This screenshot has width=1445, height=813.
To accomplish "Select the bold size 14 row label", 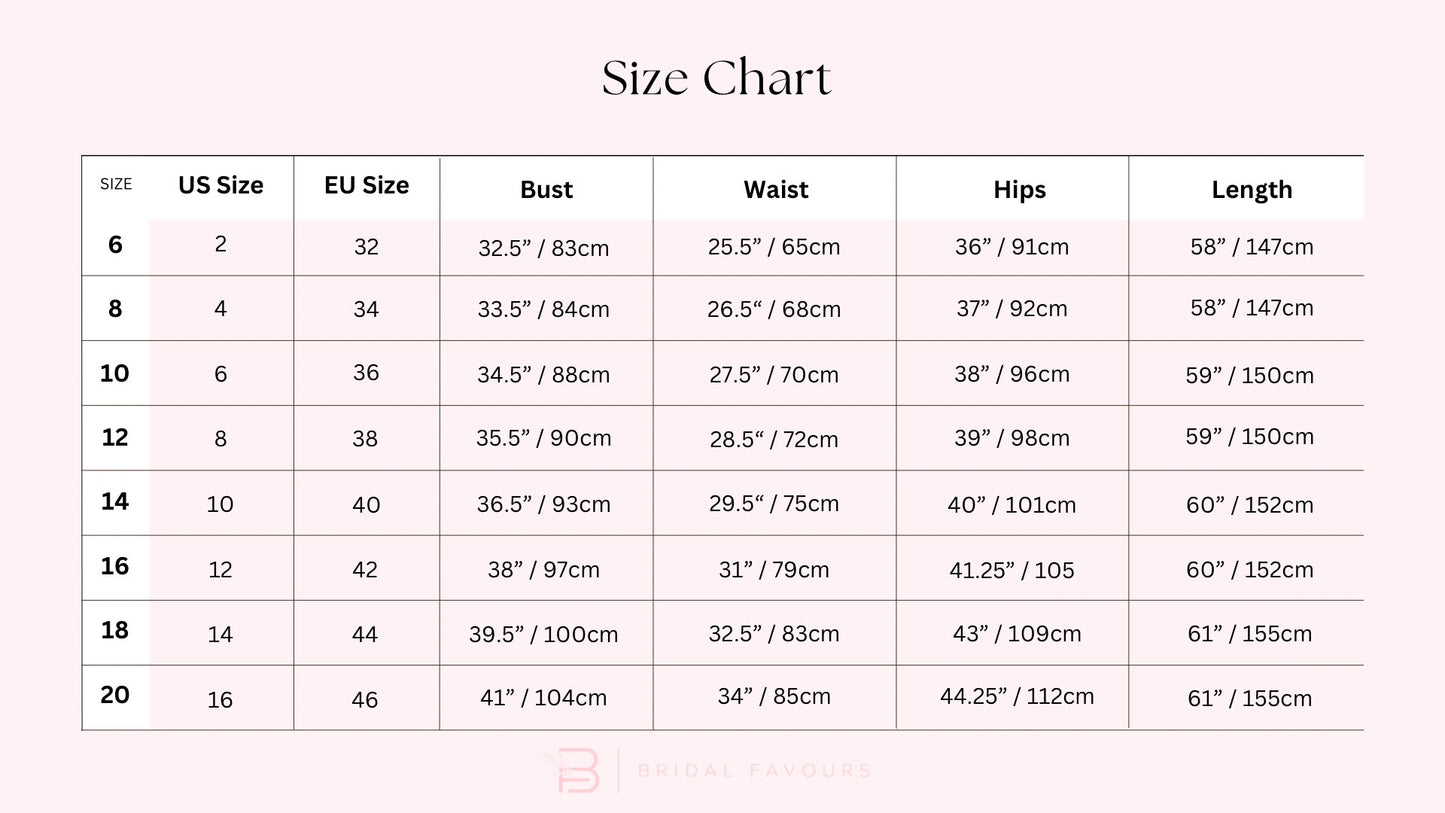I will [115, 501].
